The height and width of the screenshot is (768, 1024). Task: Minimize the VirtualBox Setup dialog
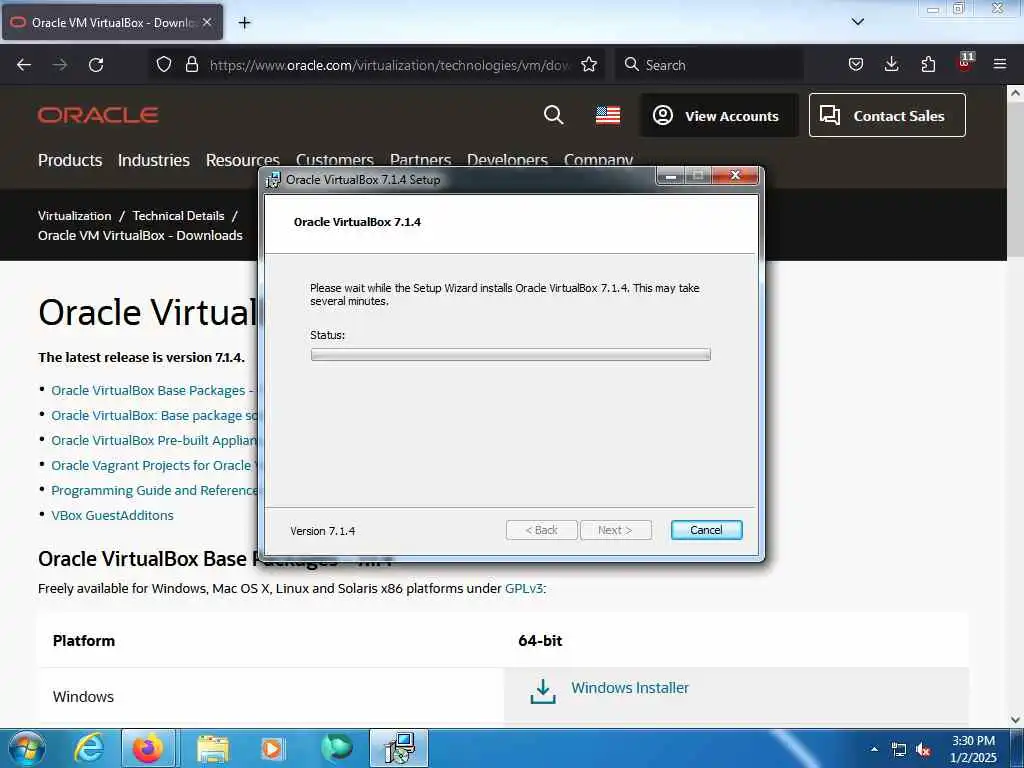click(x=671, y=176)
